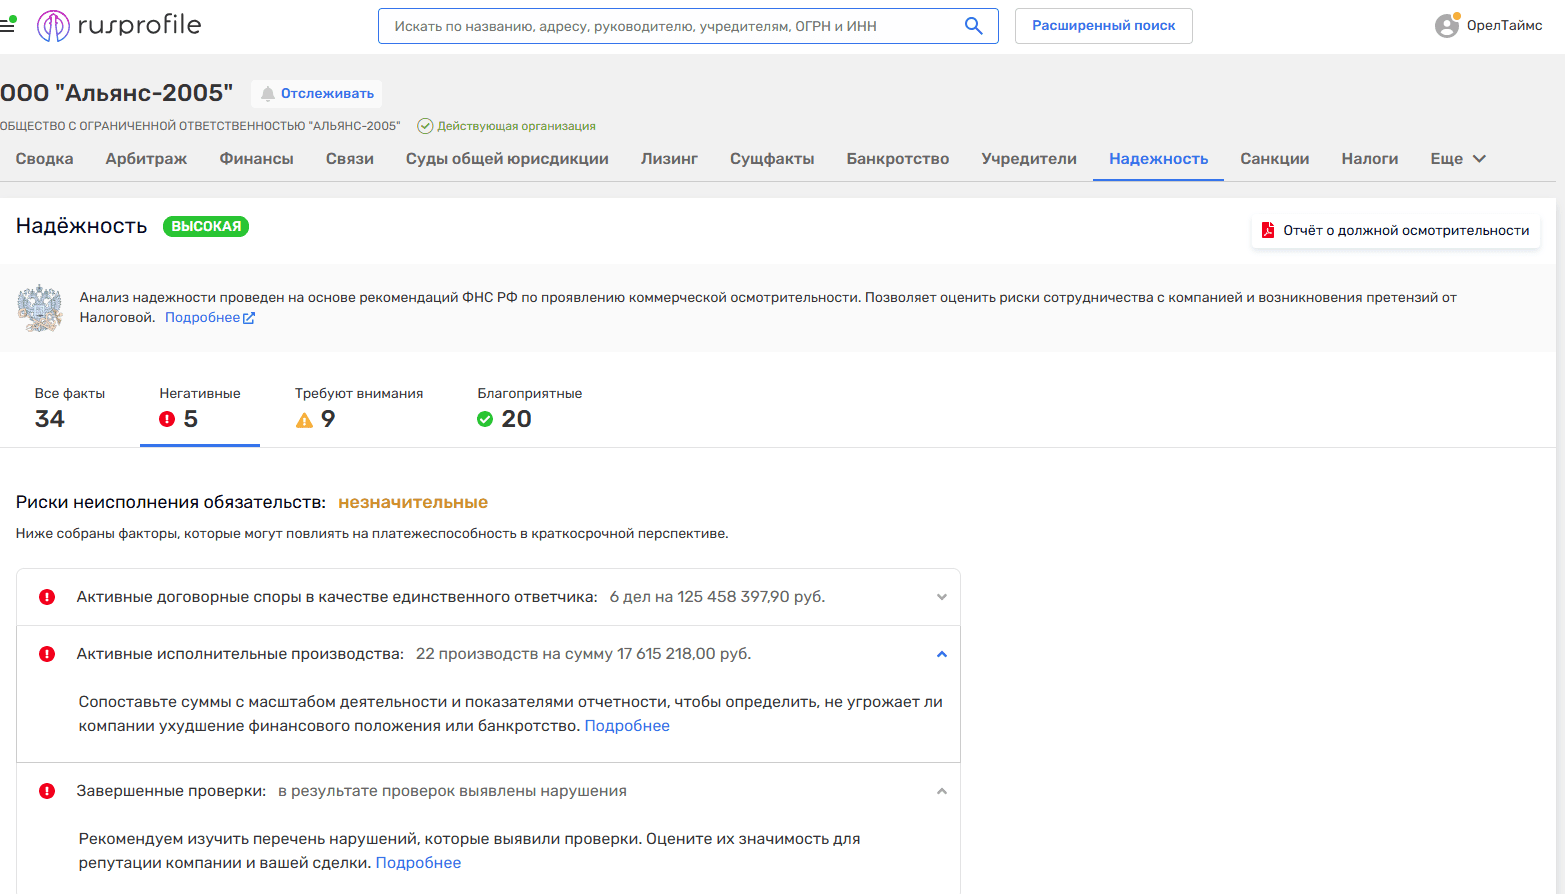Click the search magnifier icon
Viewport: 1565px width, 894px height.
point(973,26)
